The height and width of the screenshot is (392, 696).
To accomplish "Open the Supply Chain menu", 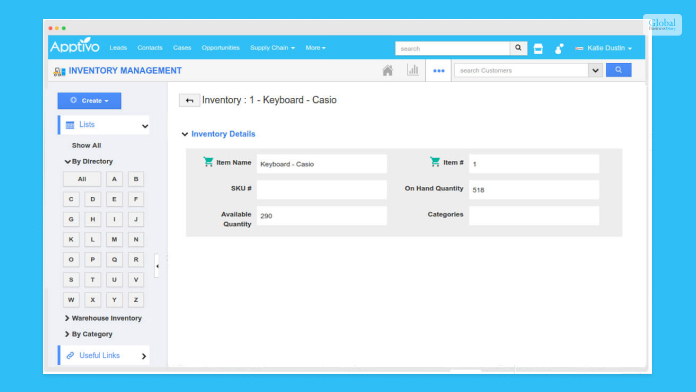I will [272, 48].
